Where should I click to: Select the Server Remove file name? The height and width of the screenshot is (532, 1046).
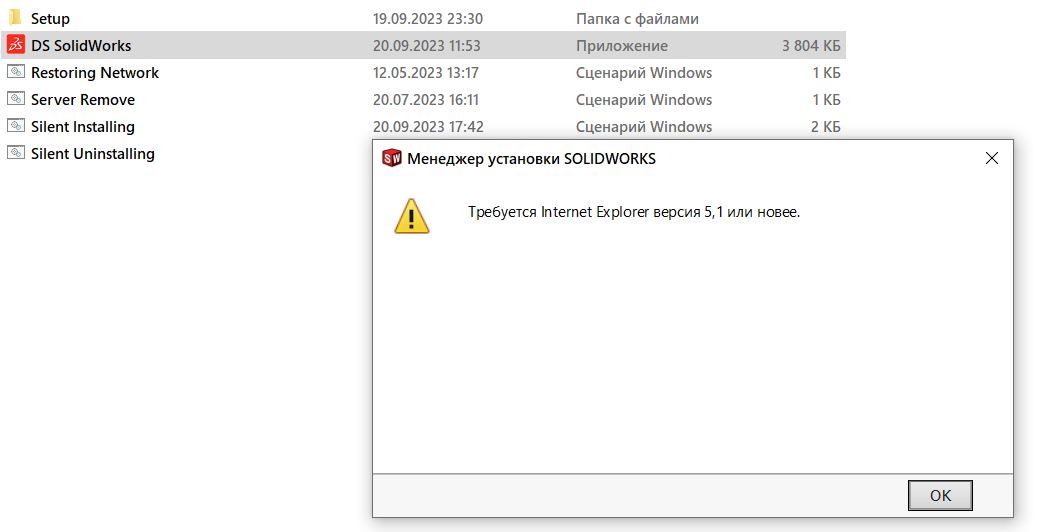click(x=83, y=99)
